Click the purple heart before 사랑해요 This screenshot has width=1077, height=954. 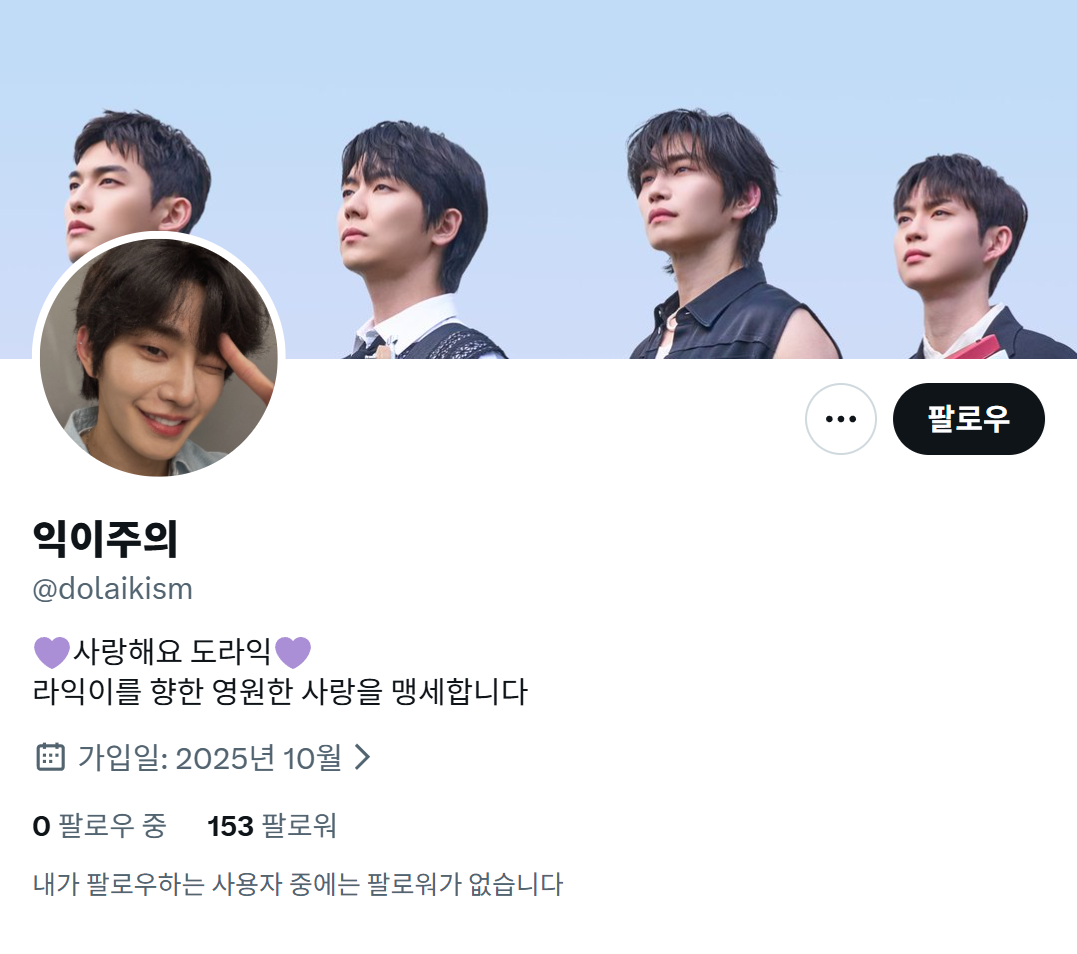pyautogui.click(x=52, y=652)
